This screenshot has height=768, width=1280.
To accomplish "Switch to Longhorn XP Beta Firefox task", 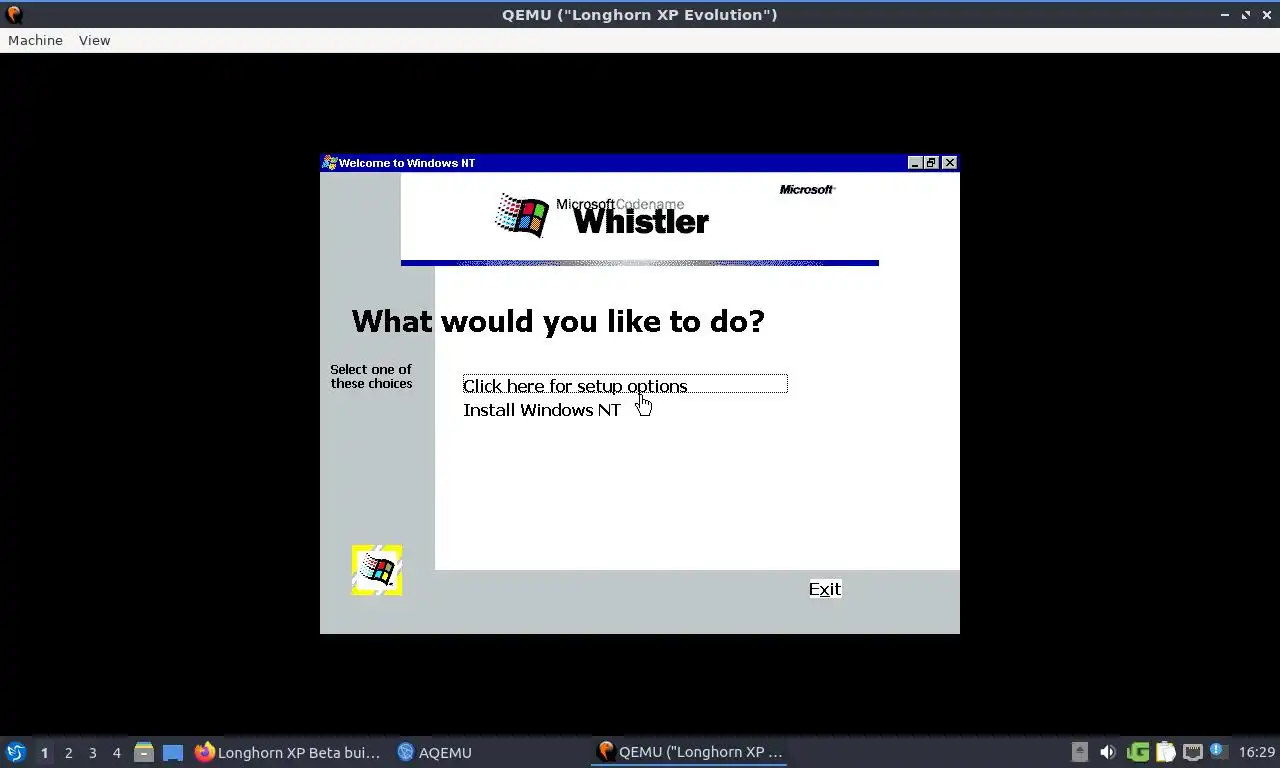I will tap(288, 752).
